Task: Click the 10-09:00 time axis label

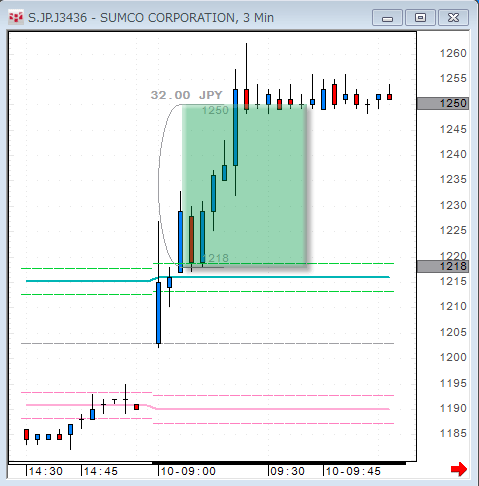Action: coord(188,471)
